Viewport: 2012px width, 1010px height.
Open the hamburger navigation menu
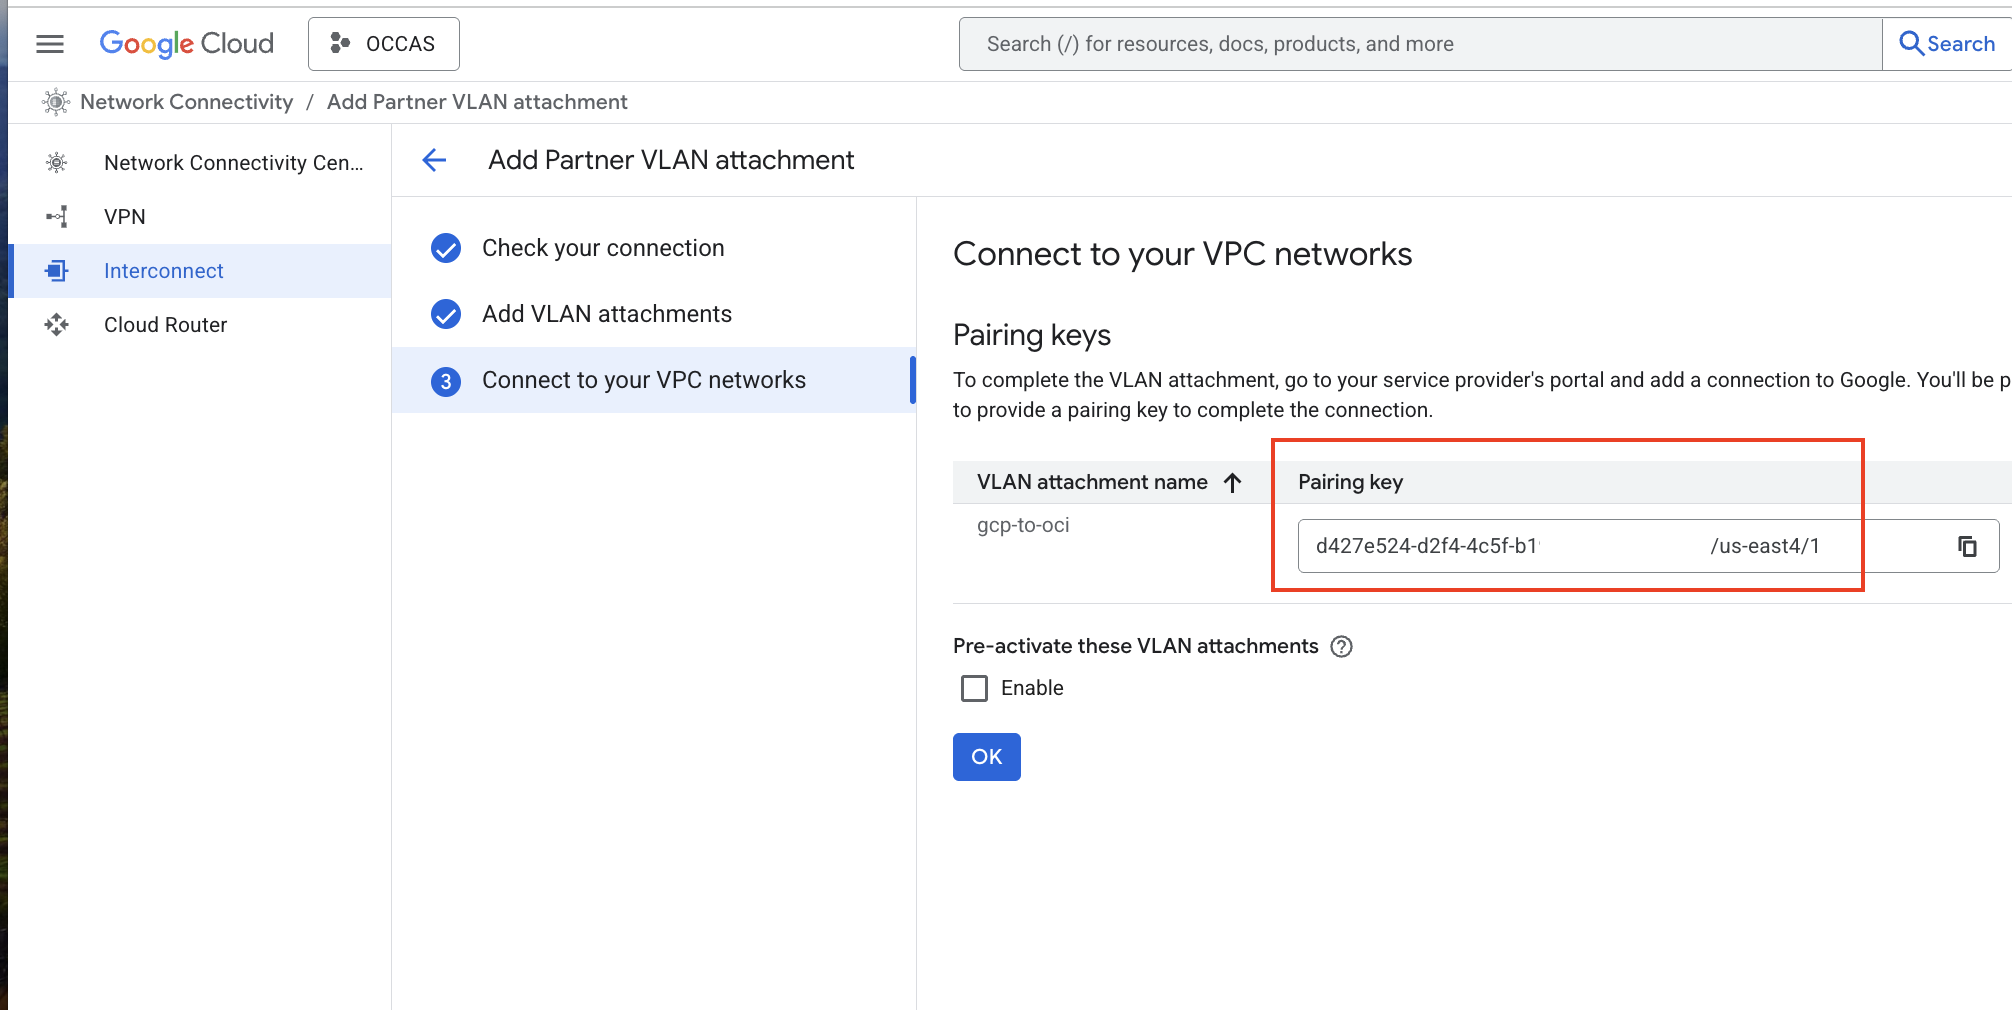tap(50, 44)
